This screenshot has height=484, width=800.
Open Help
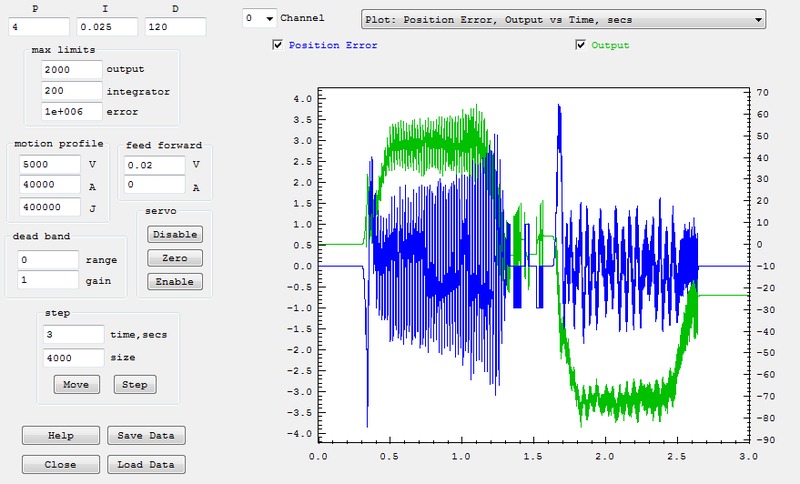pyautogui.click(x=61, y=436)
